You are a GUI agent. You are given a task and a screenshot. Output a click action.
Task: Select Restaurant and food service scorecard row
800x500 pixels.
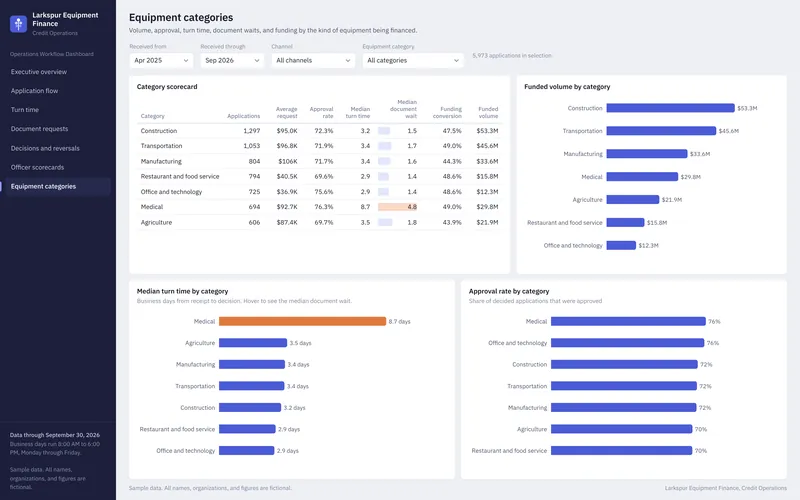pos(319,177)
